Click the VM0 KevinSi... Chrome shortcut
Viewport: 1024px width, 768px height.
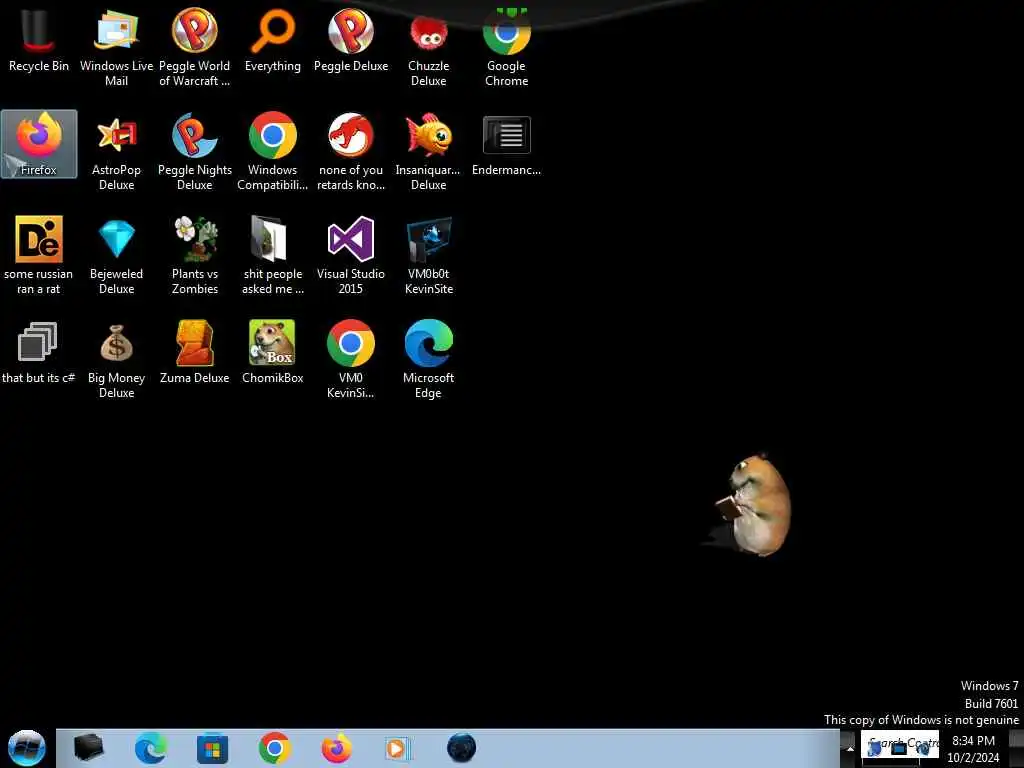(351, 359)
